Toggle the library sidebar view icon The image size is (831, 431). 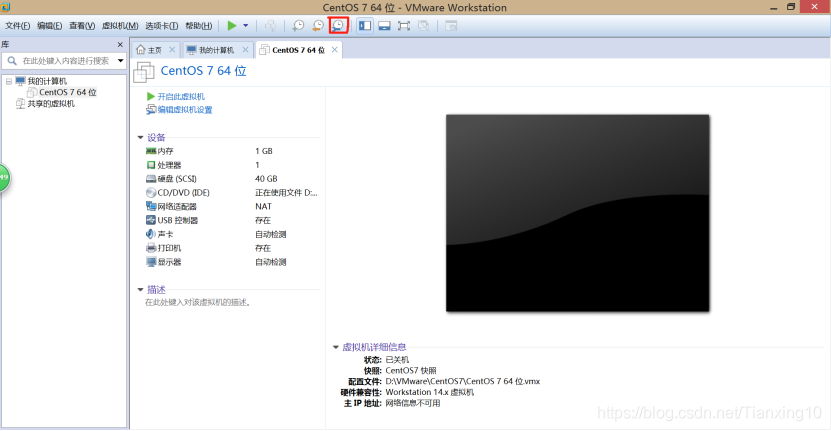[x=365, y=25]
